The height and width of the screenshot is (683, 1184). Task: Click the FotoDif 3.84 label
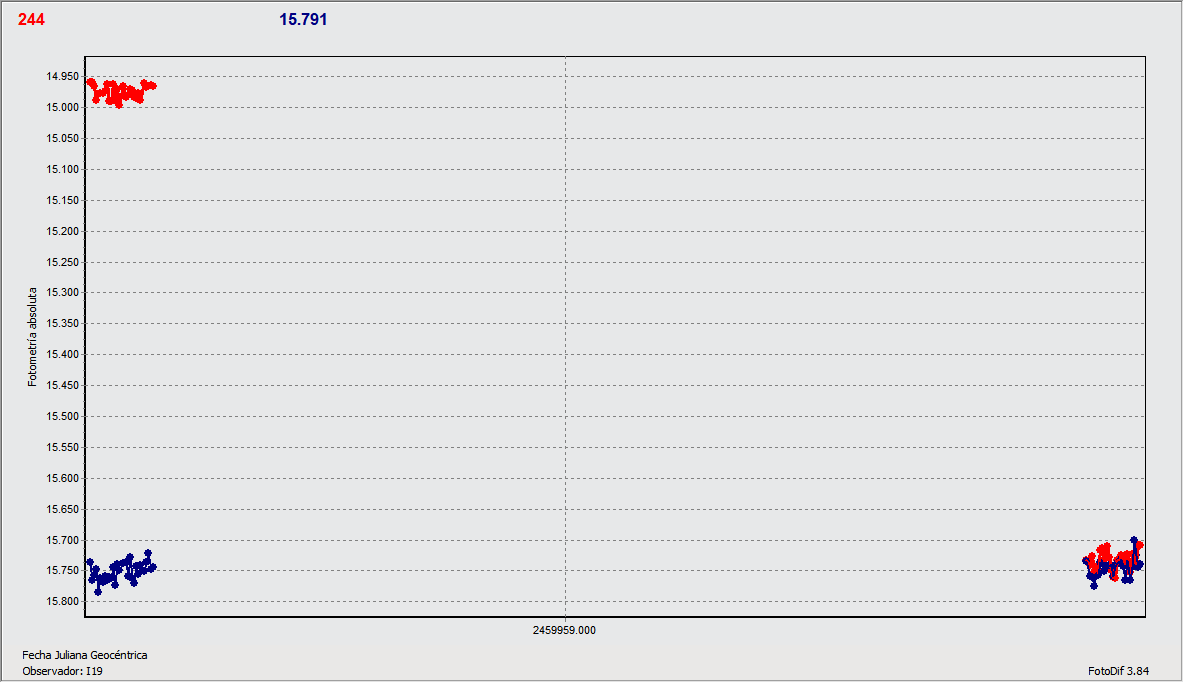[1119, 671]
